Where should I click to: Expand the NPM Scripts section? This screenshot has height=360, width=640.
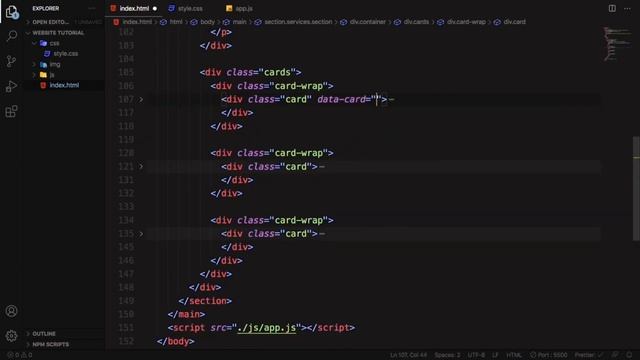(x=51, y=344)
